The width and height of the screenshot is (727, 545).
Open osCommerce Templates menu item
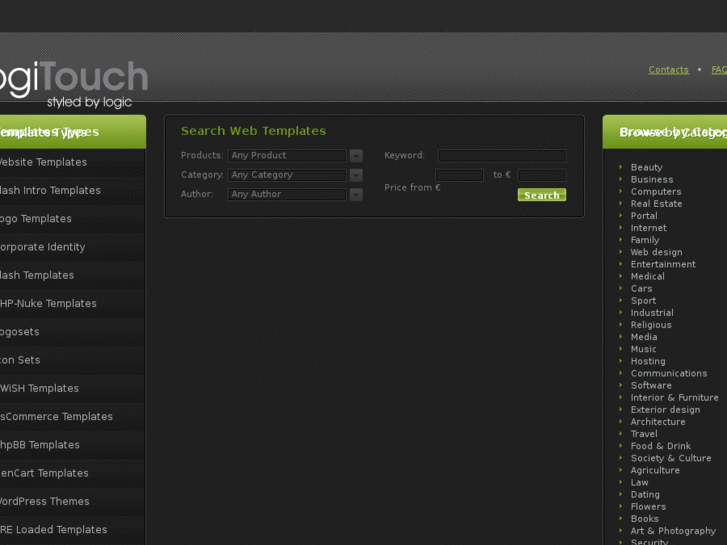pos(72,417)
